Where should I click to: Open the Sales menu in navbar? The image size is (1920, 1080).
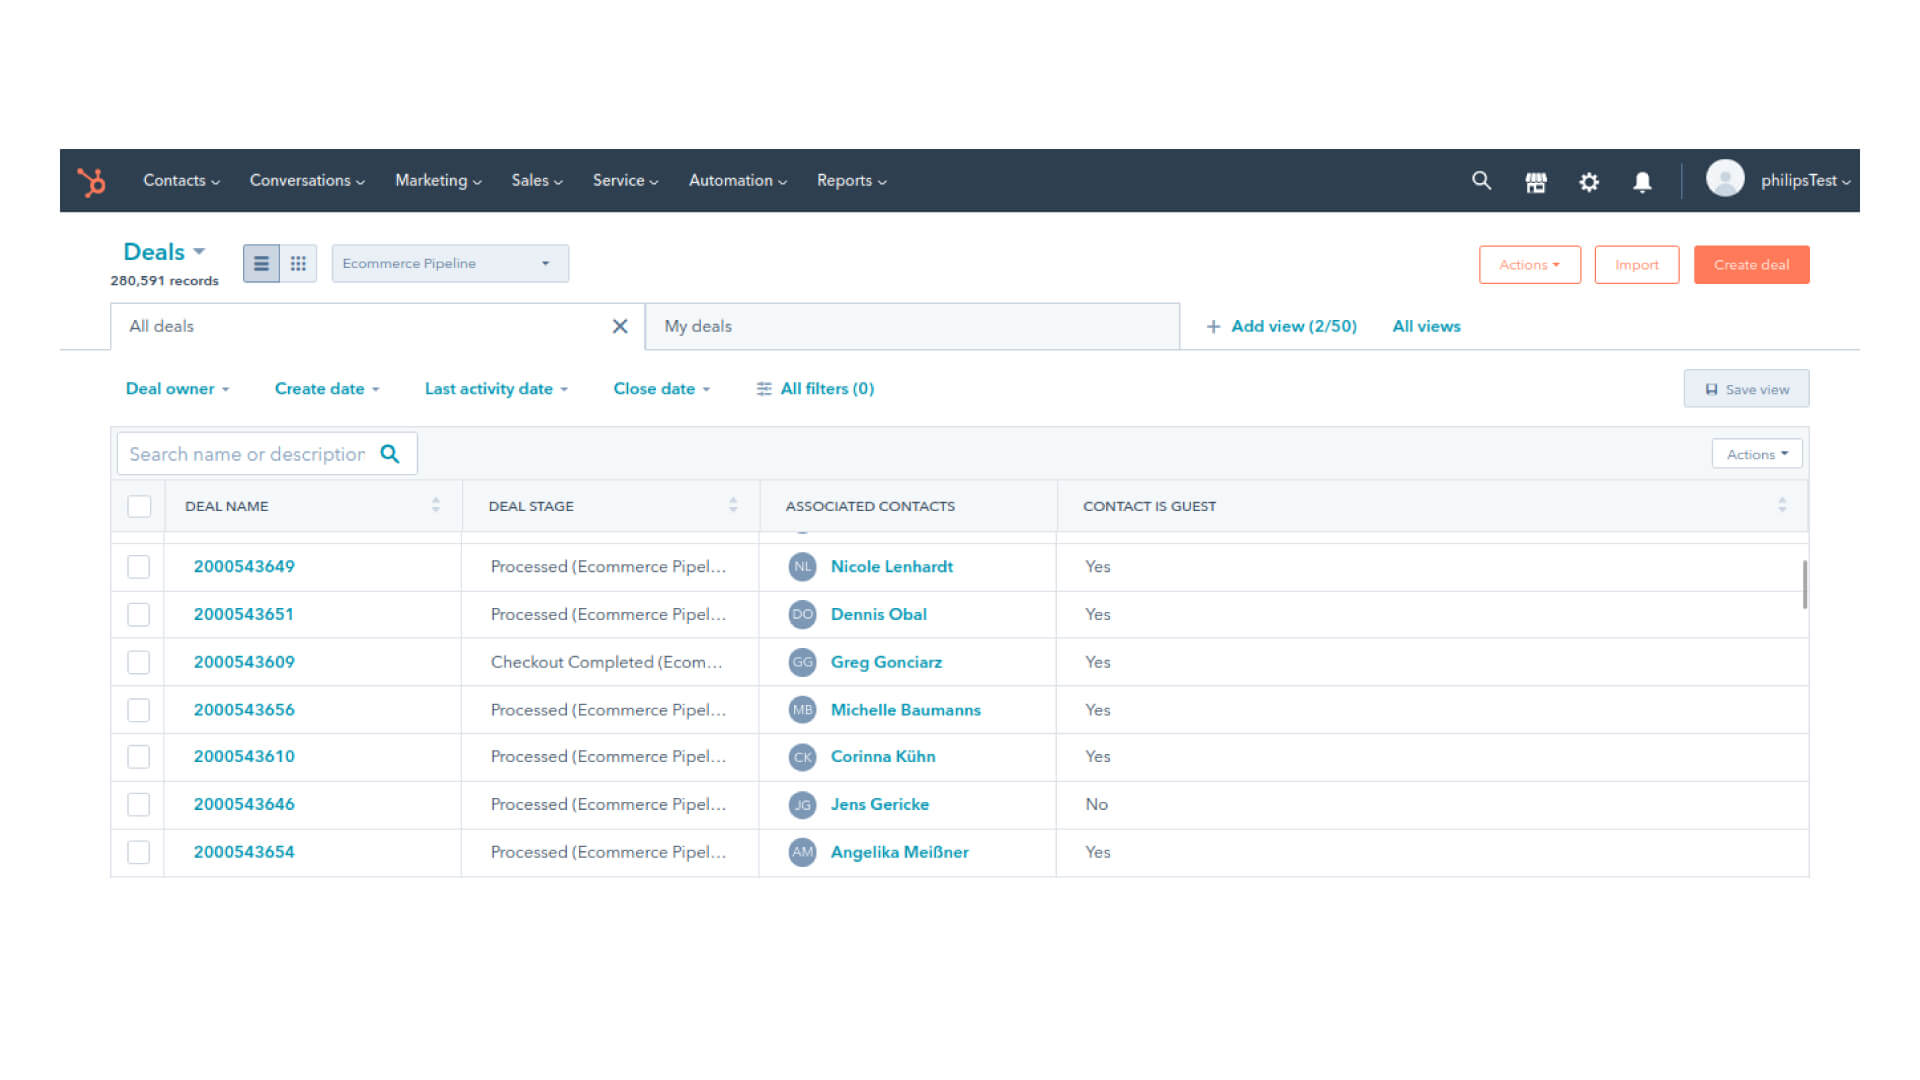536,181
